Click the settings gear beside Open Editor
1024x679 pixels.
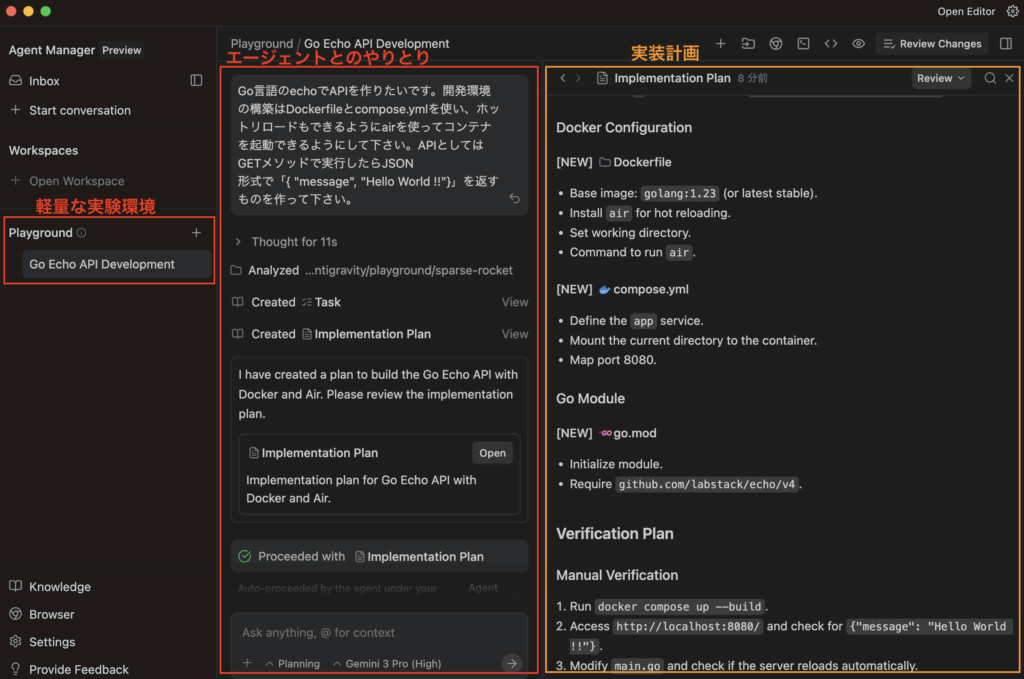(1012, 11)
